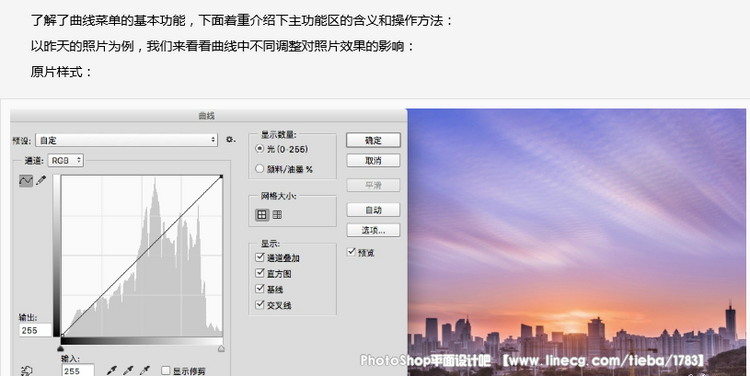Image resolution: width=750 pixels, height=376 pixels.
Task: Click the sunset skyline preview photo
Action: 576,242
